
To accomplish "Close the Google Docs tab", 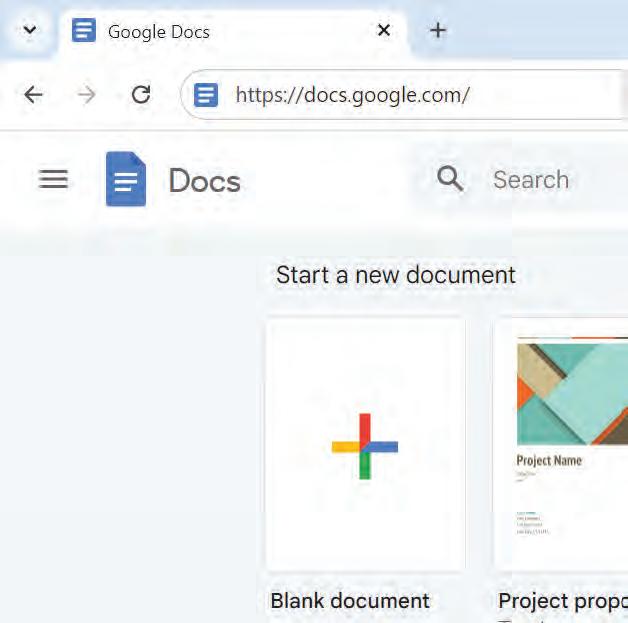I will click(384, 30).
